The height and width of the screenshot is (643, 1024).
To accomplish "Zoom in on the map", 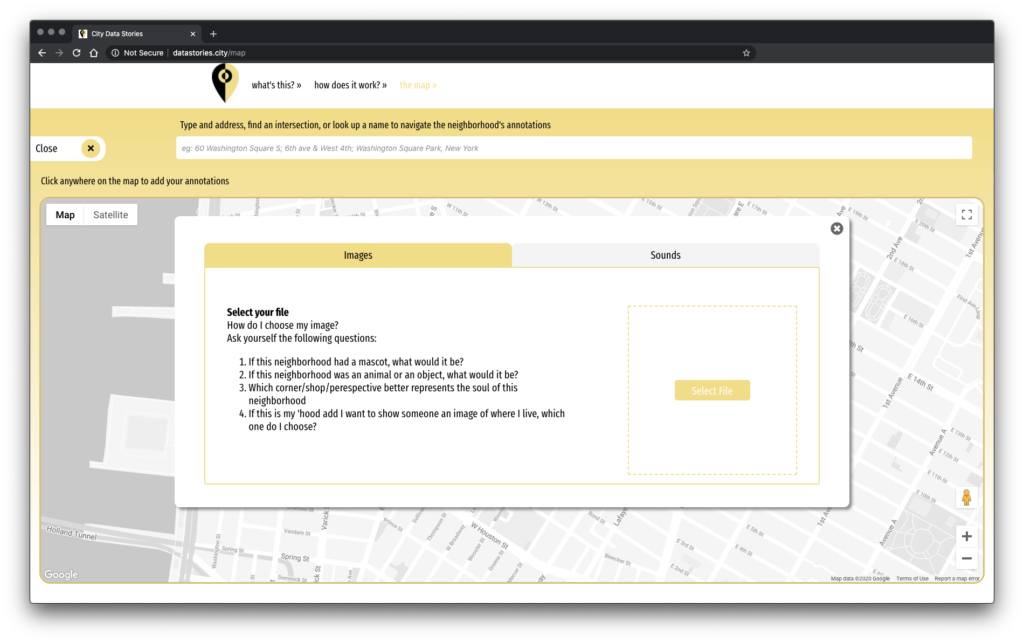I will (966, 537).
